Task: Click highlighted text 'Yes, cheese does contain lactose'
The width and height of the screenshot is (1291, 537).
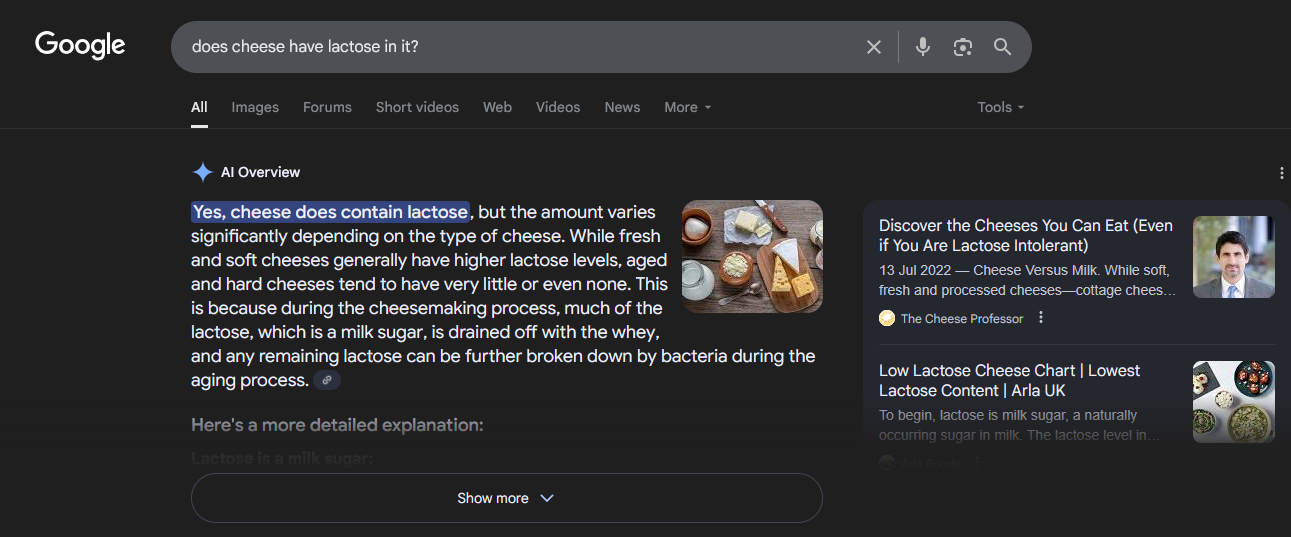Action: tap(330, 212)
